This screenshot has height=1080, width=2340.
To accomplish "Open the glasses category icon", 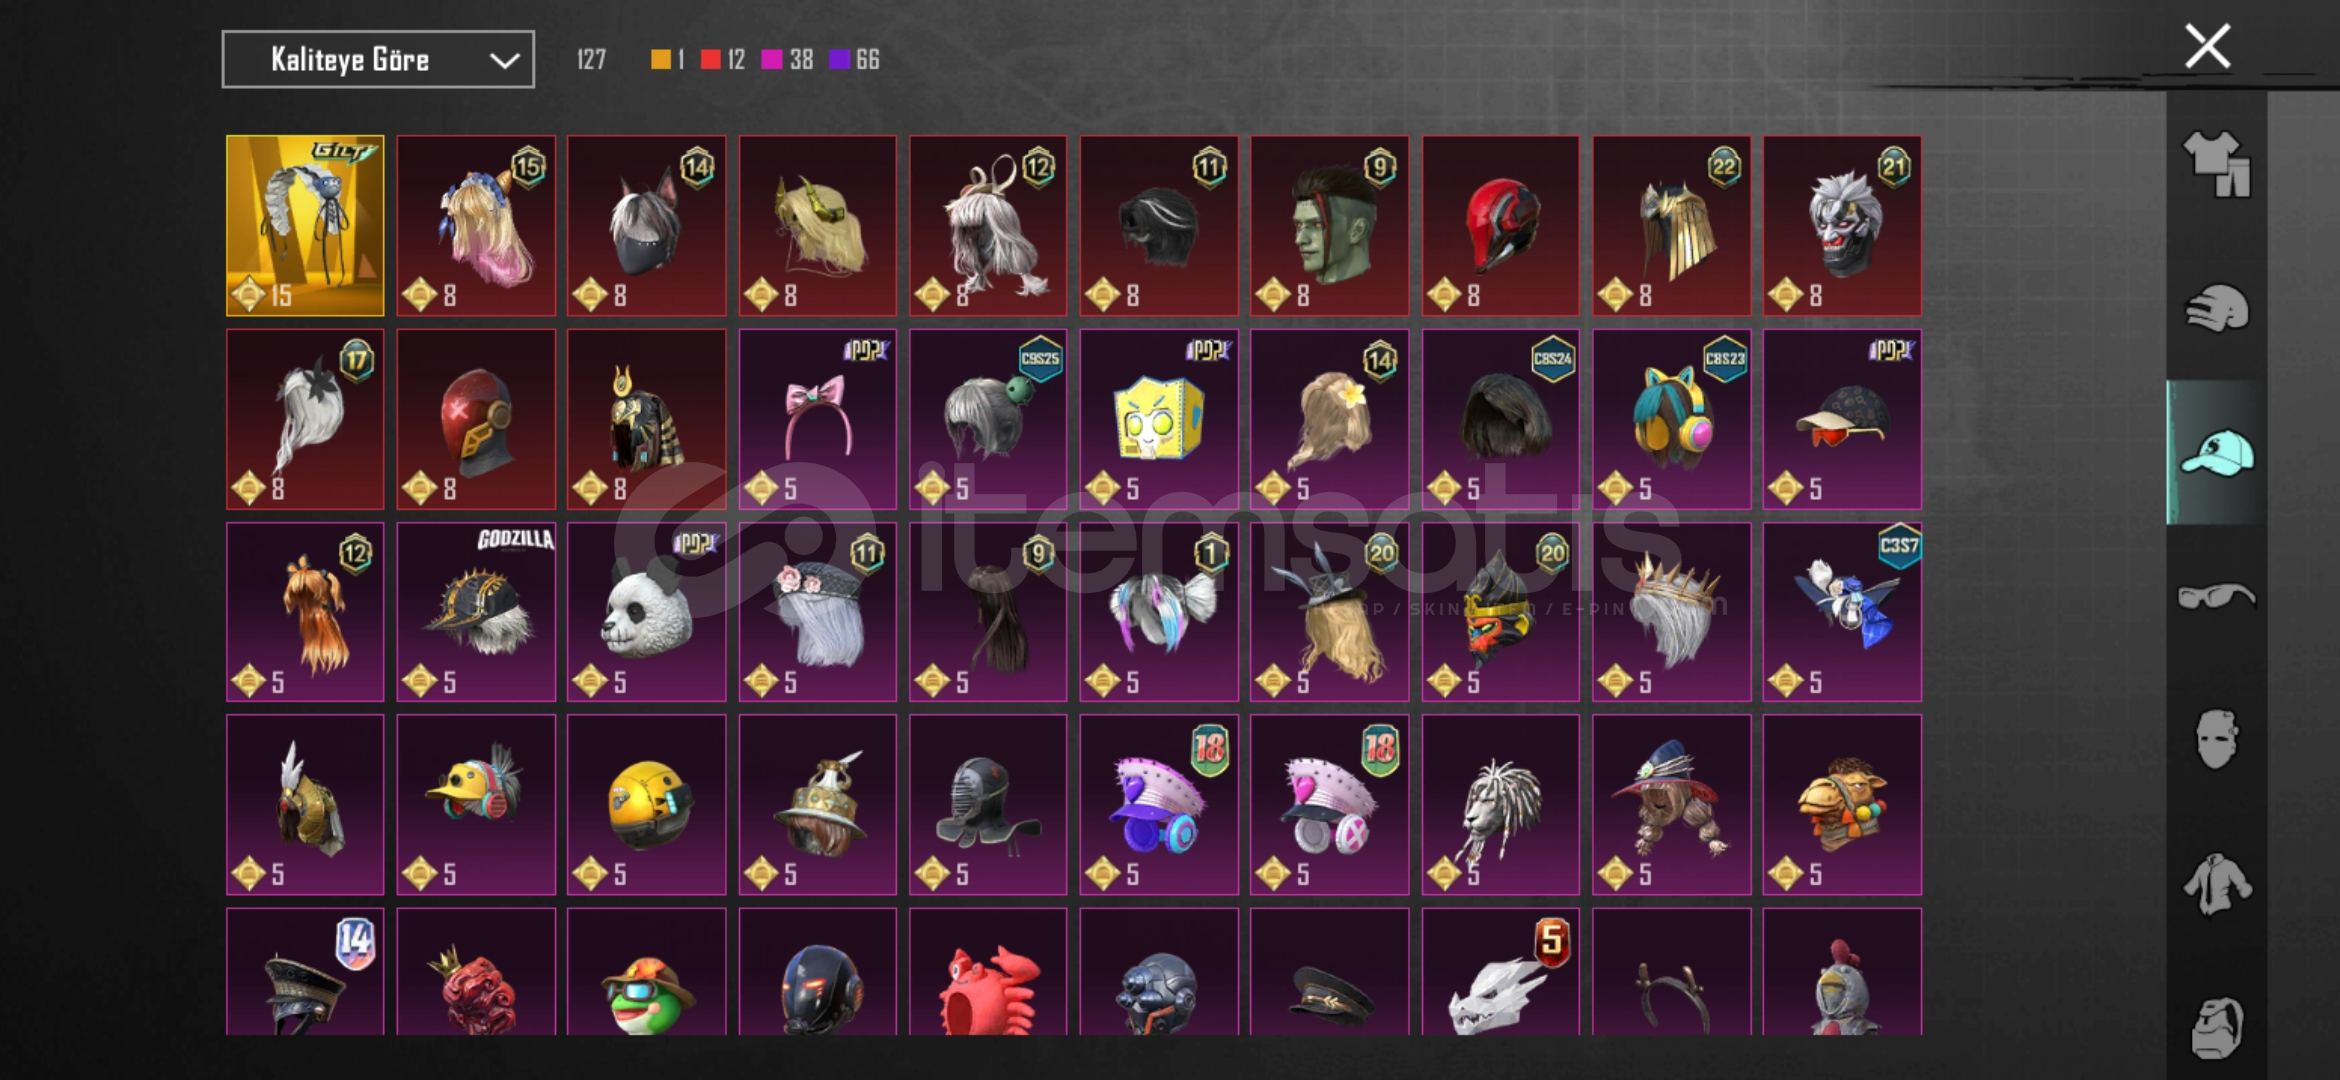I will pos(2216,597).
